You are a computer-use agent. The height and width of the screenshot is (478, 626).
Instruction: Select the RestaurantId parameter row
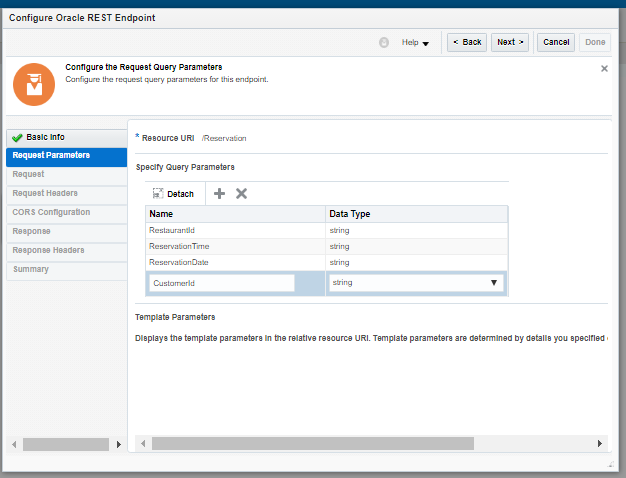pyautogui.click(x=327, y=230)
